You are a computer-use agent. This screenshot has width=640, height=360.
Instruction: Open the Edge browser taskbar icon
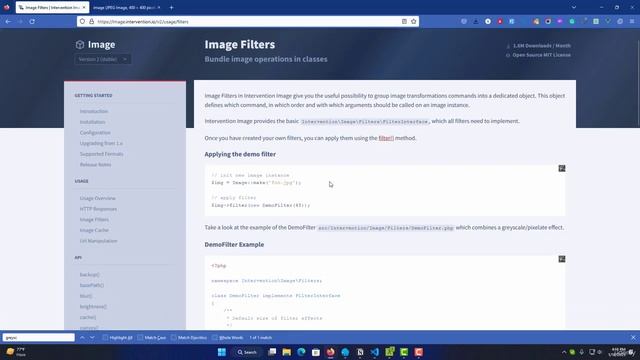[301, 352]
